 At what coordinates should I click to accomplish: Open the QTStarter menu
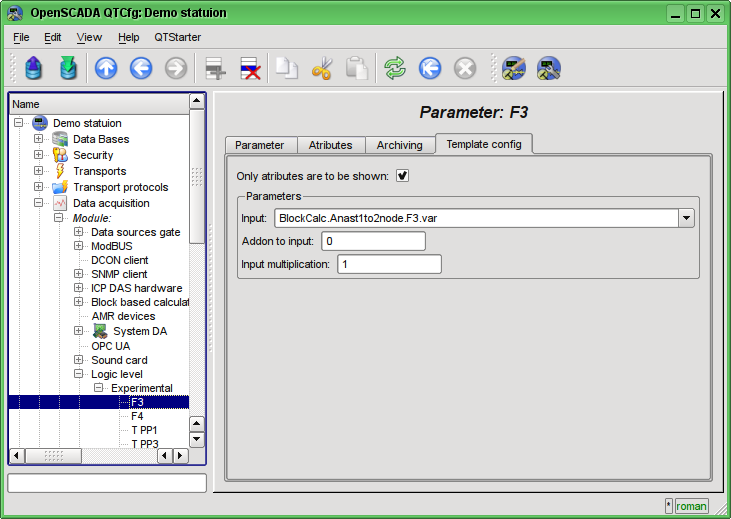[x=177, y=37]
